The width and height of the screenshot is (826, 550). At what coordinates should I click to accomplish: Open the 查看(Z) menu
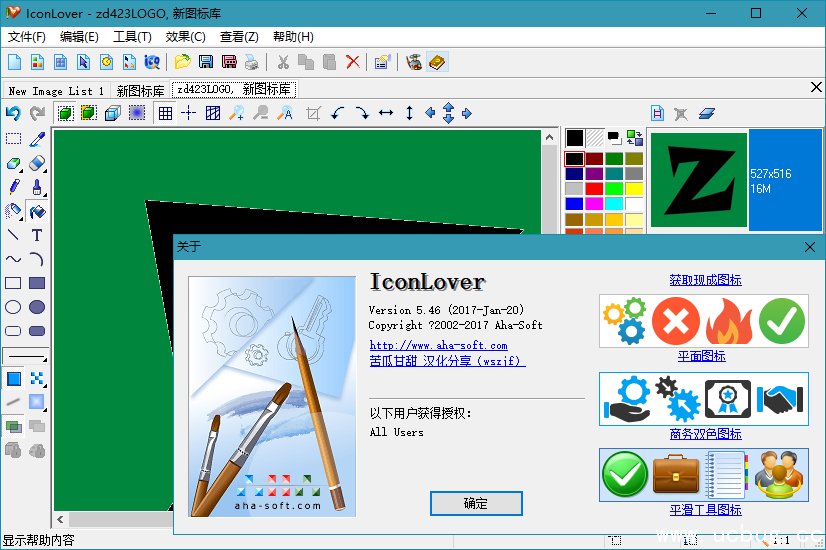click(239, 37)
